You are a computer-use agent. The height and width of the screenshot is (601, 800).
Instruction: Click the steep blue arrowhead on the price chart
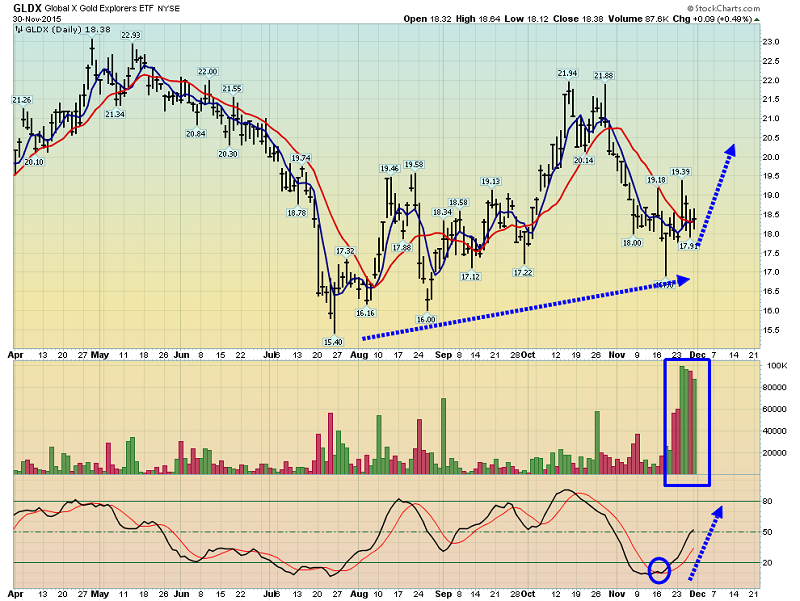pos(729,150)
